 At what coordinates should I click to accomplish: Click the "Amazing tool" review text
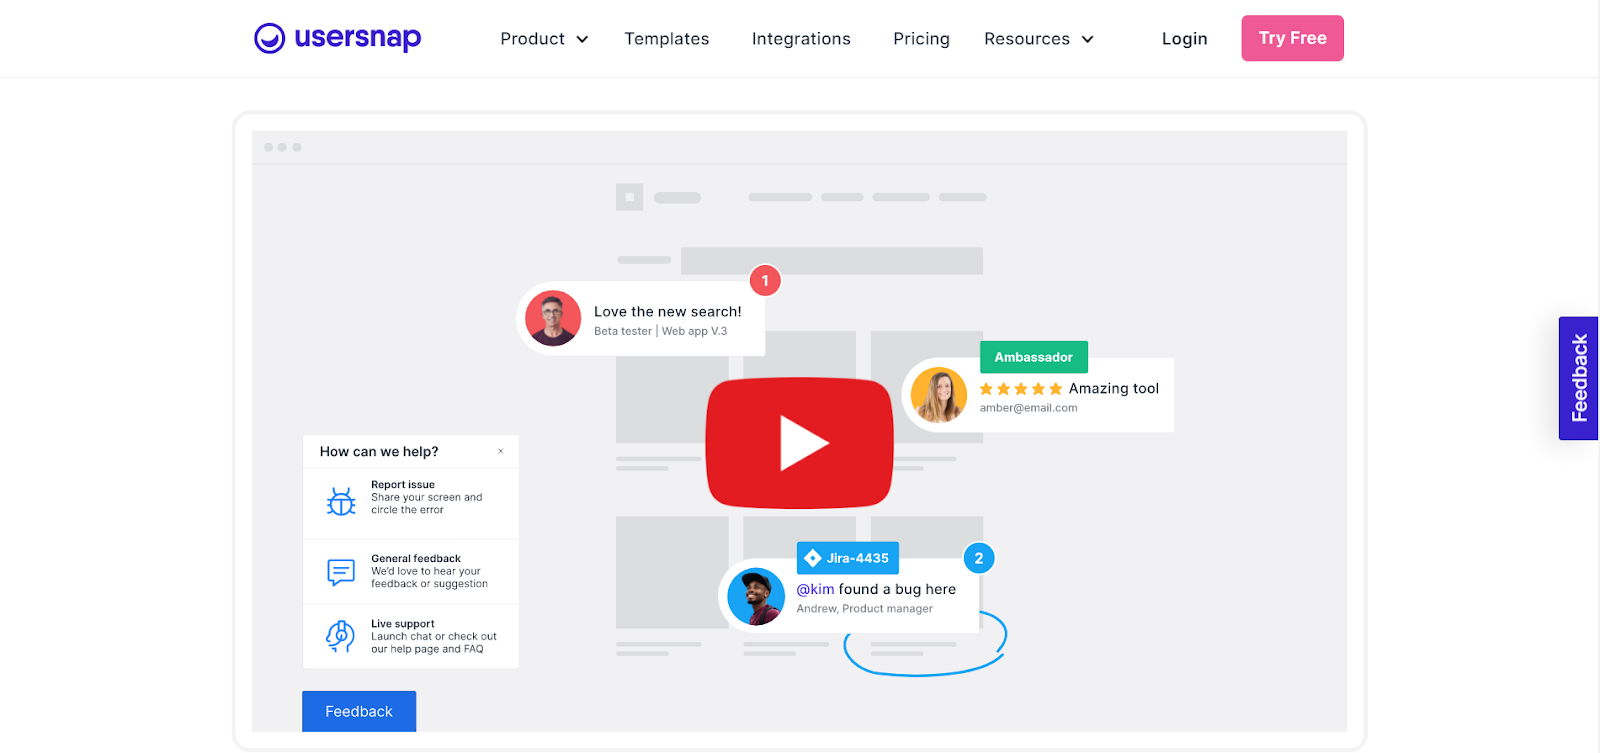(1114, 389)
